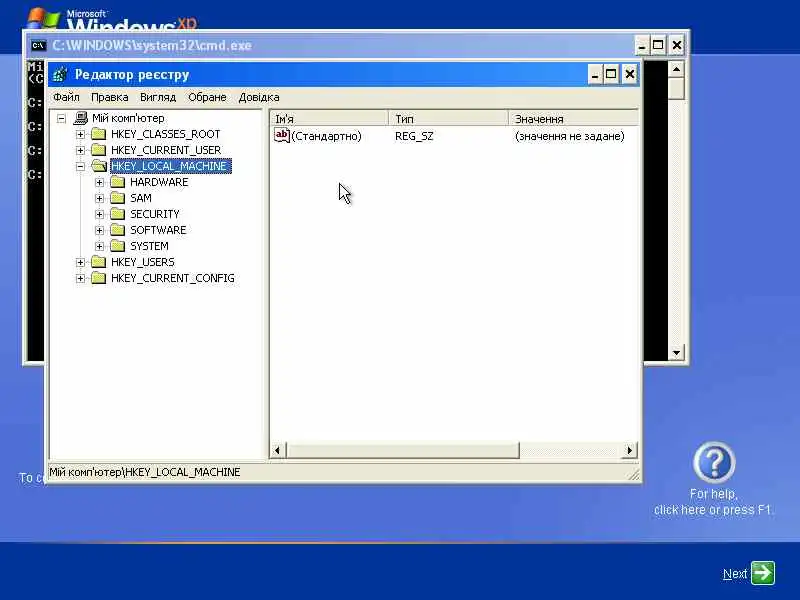Expand the SYSTEM key
The image size is (800, 600).
coord(99,246)
